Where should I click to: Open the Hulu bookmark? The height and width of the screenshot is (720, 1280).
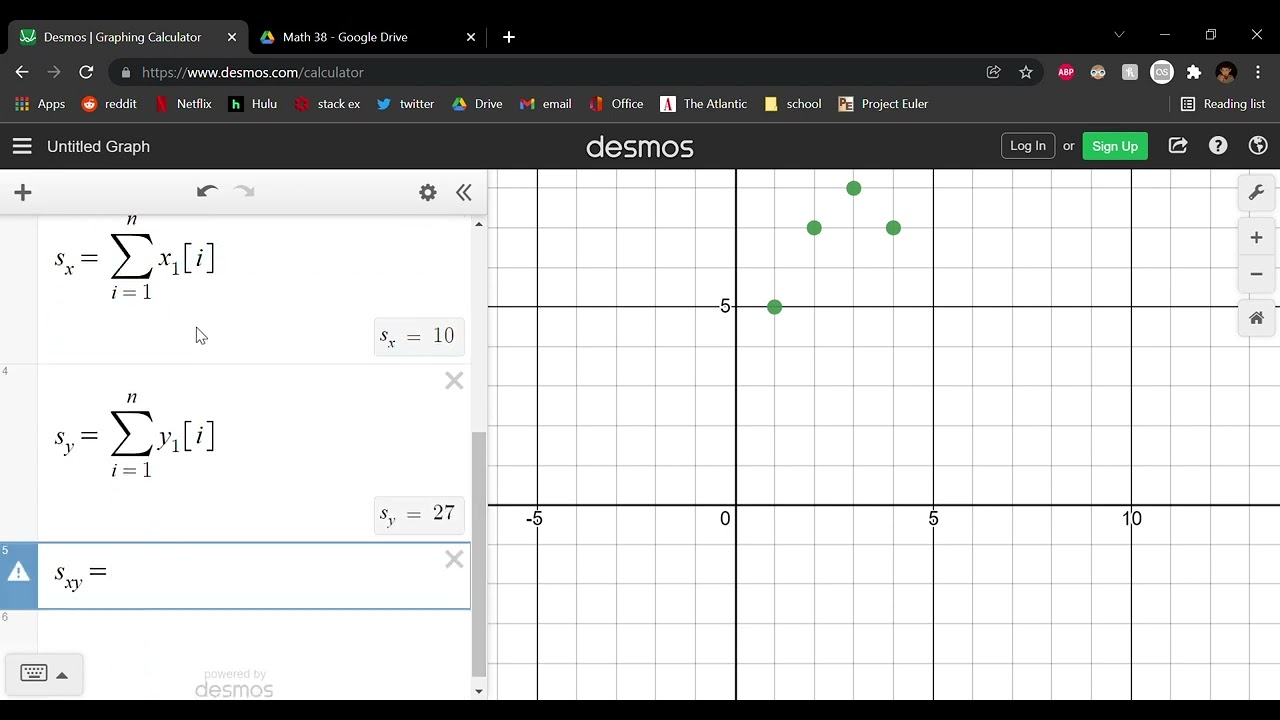(x=253, y=104)
